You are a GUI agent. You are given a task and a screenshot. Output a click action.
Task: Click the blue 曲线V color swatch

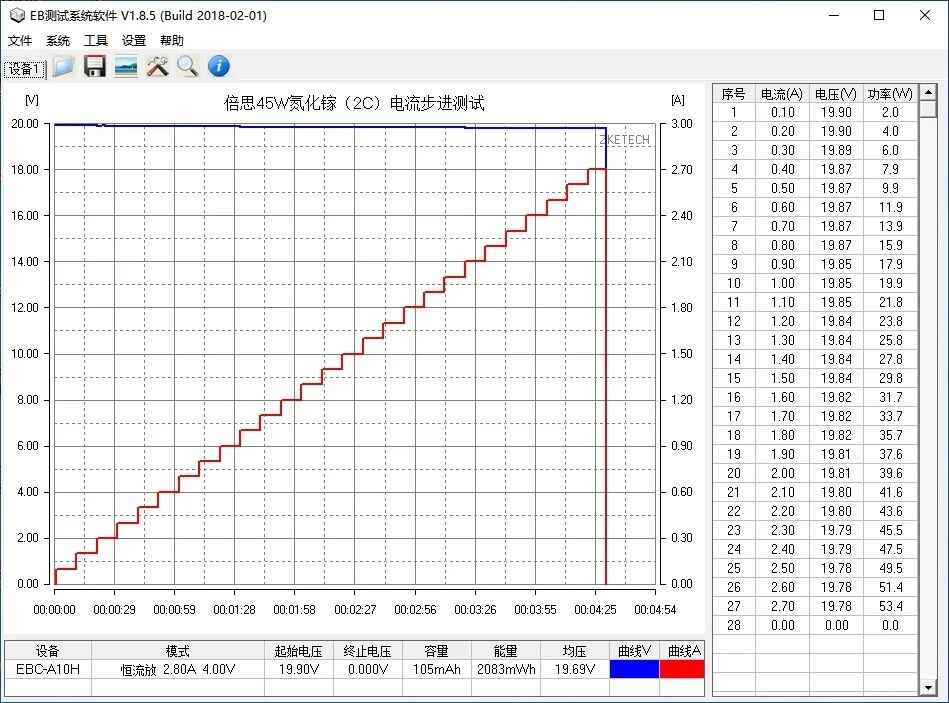point(634,669)
